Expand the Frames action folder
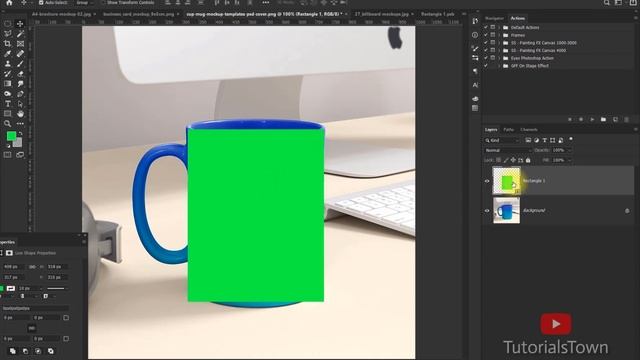Image resolution: width=640 pixels, height=360 pixels. (x=499, y=35)
